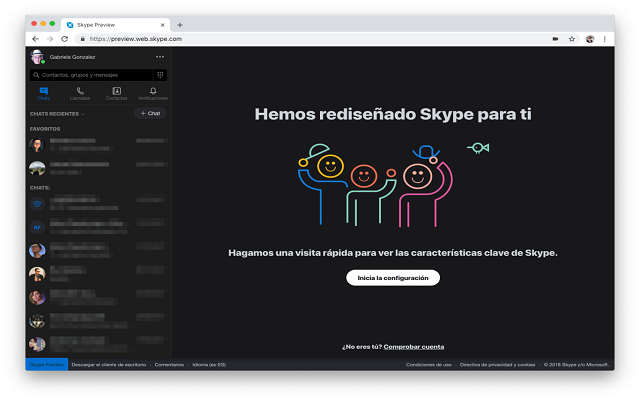The width and height of the screenshot is (640, 400).
Task: Click Gabriela Gonzalez profile avatar
Action: click(x=37, y=57)
